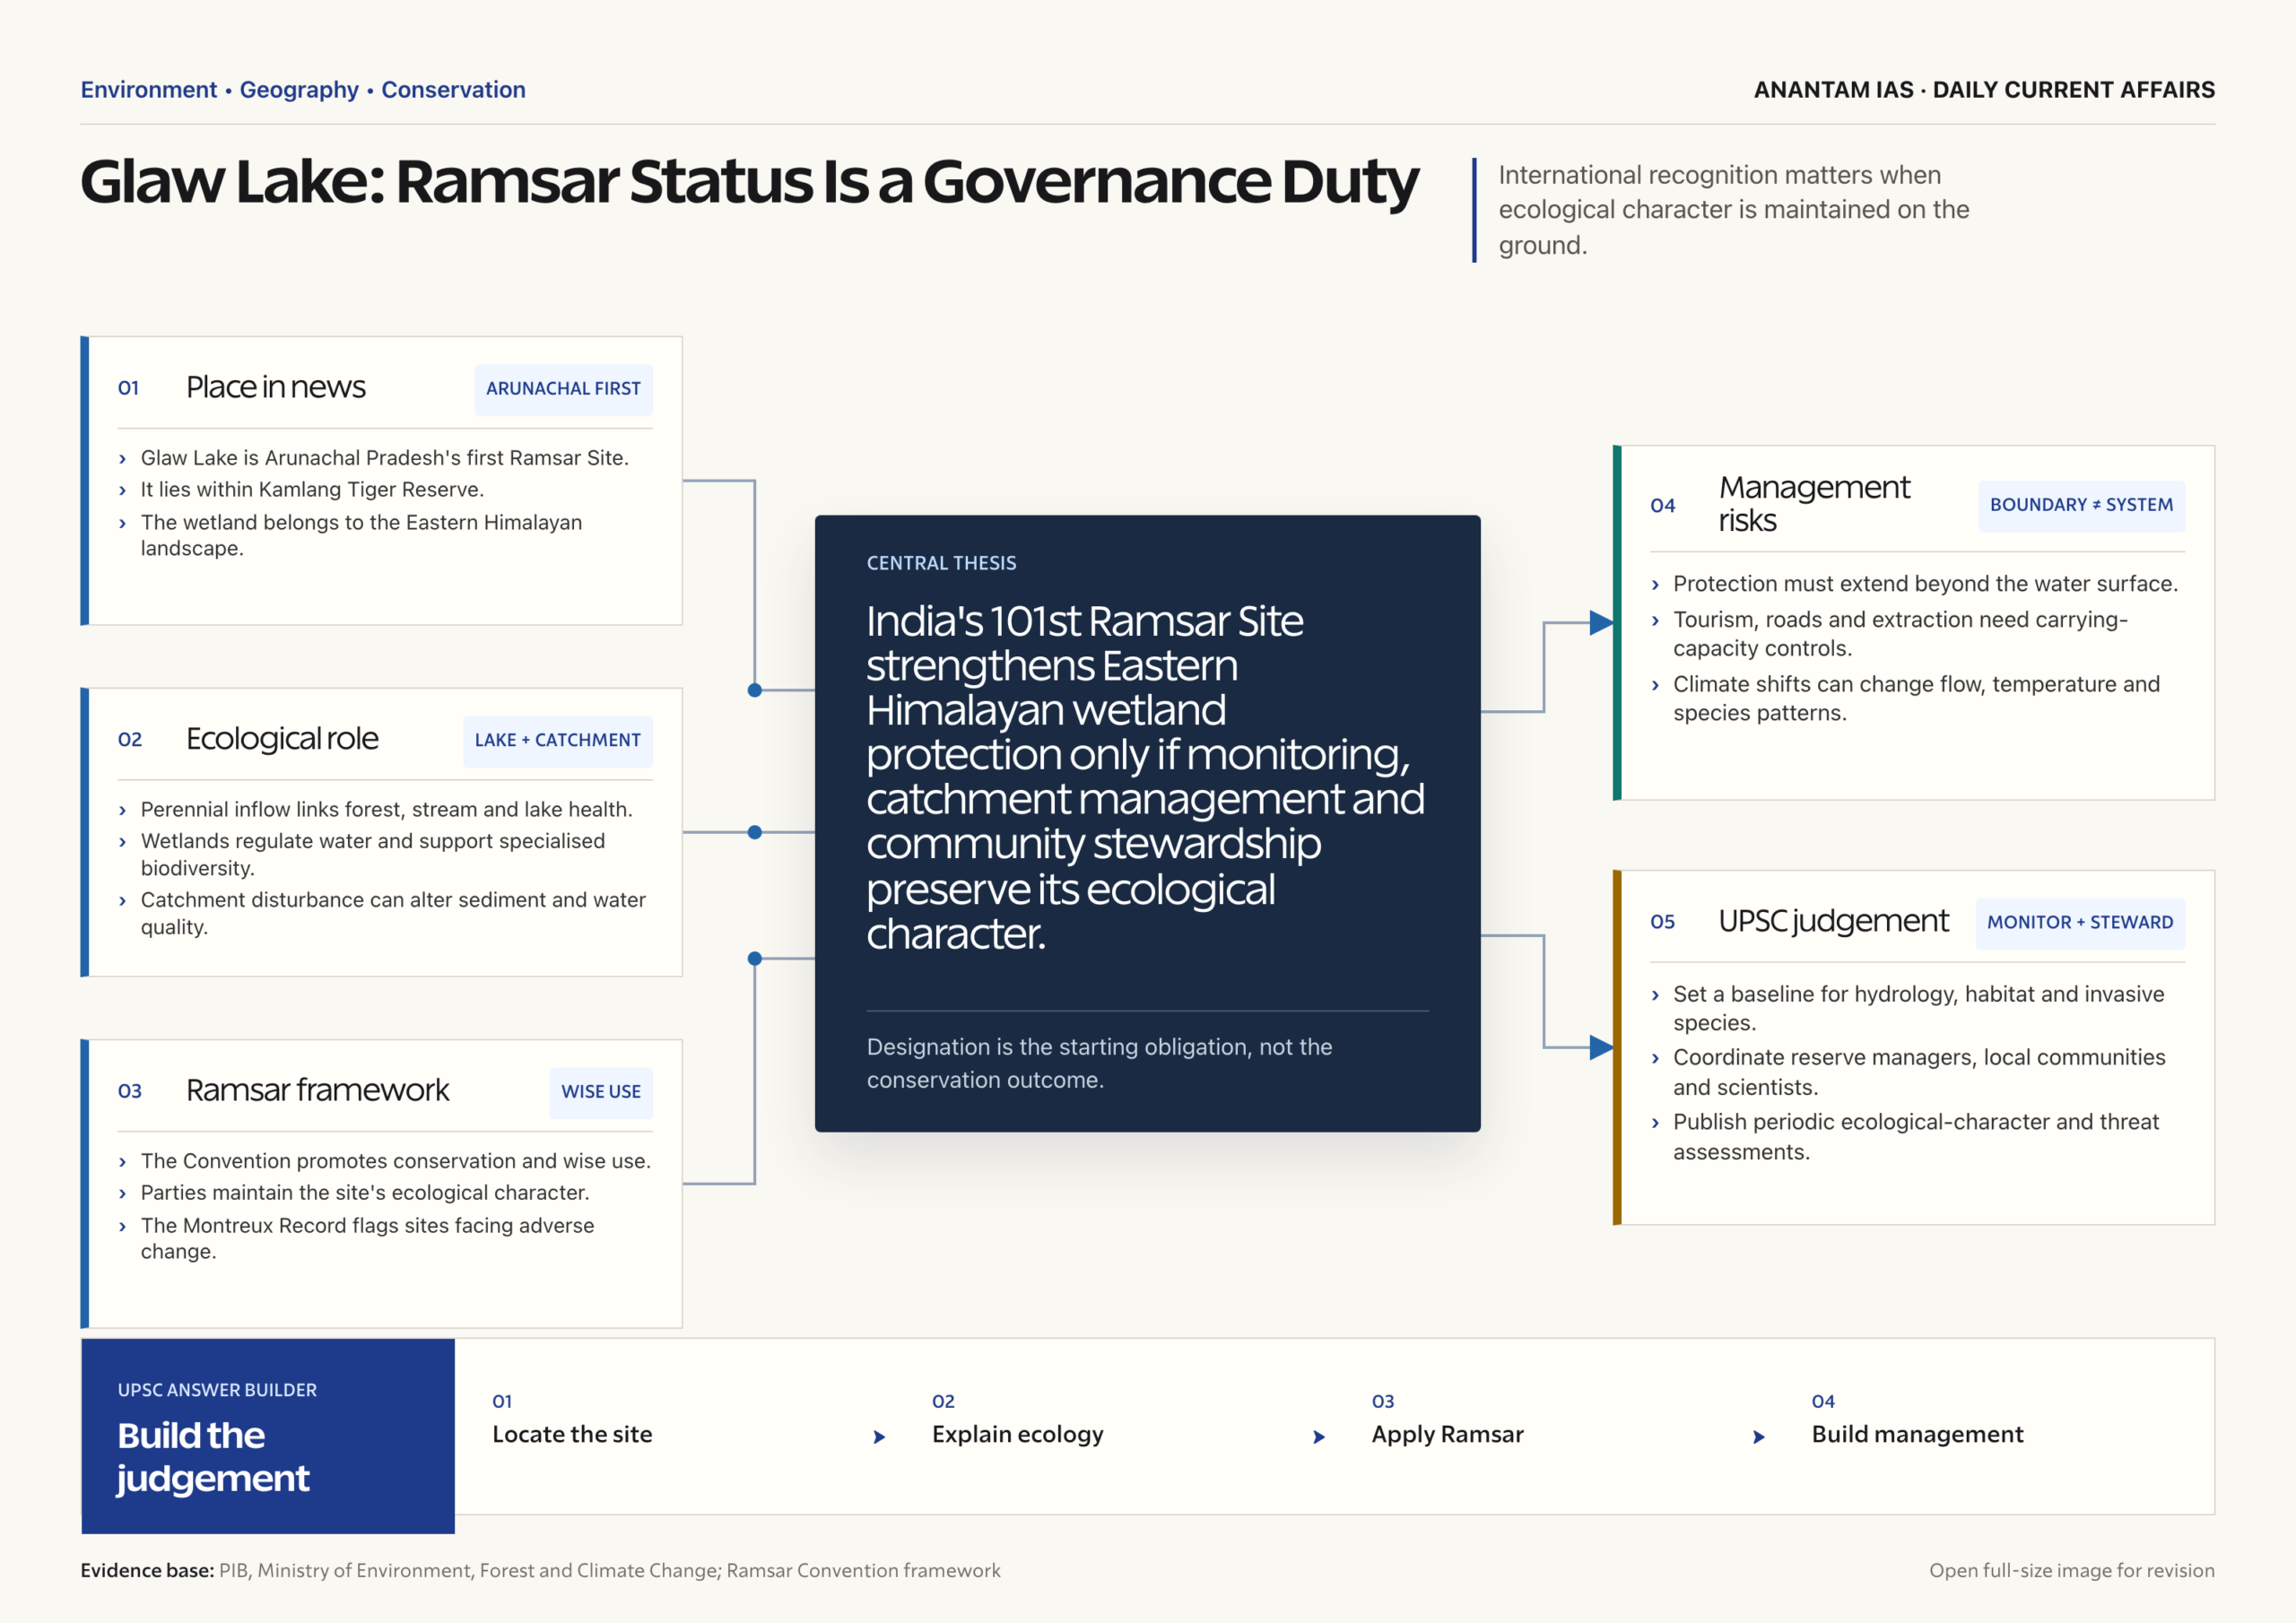Click the Build the judgement title
Viewport: 2296px width, 1623px height.
point(213,1457)
